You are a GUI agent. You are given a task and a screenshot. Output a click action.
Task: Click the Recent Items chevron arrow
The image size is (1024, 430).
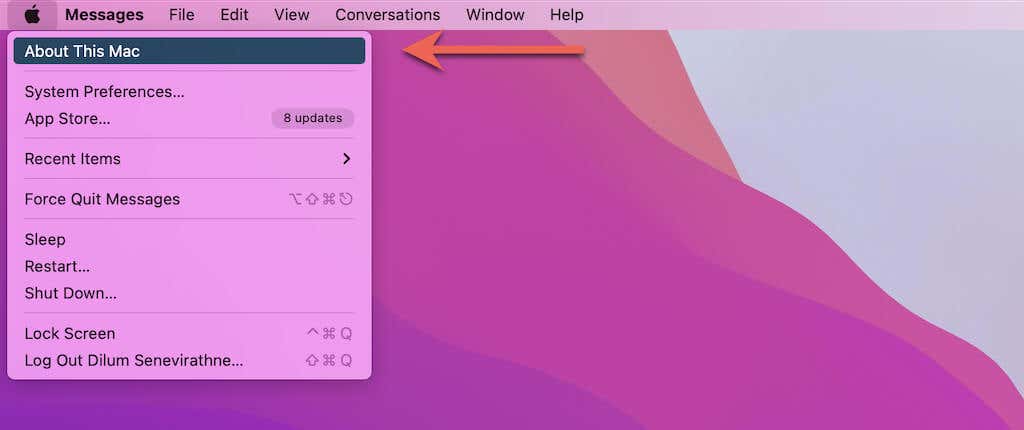coord(347,159)
